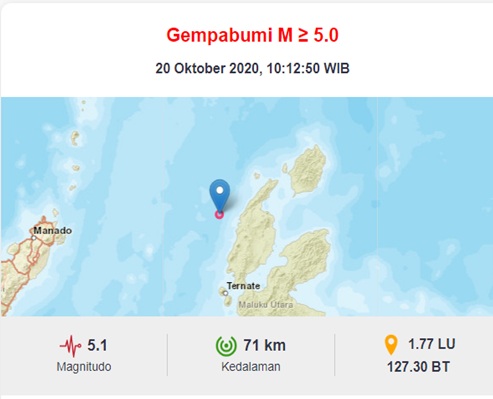Click the 1.77 LU latitude value
The image size is (493, 399).
click(x=432, y=344)
